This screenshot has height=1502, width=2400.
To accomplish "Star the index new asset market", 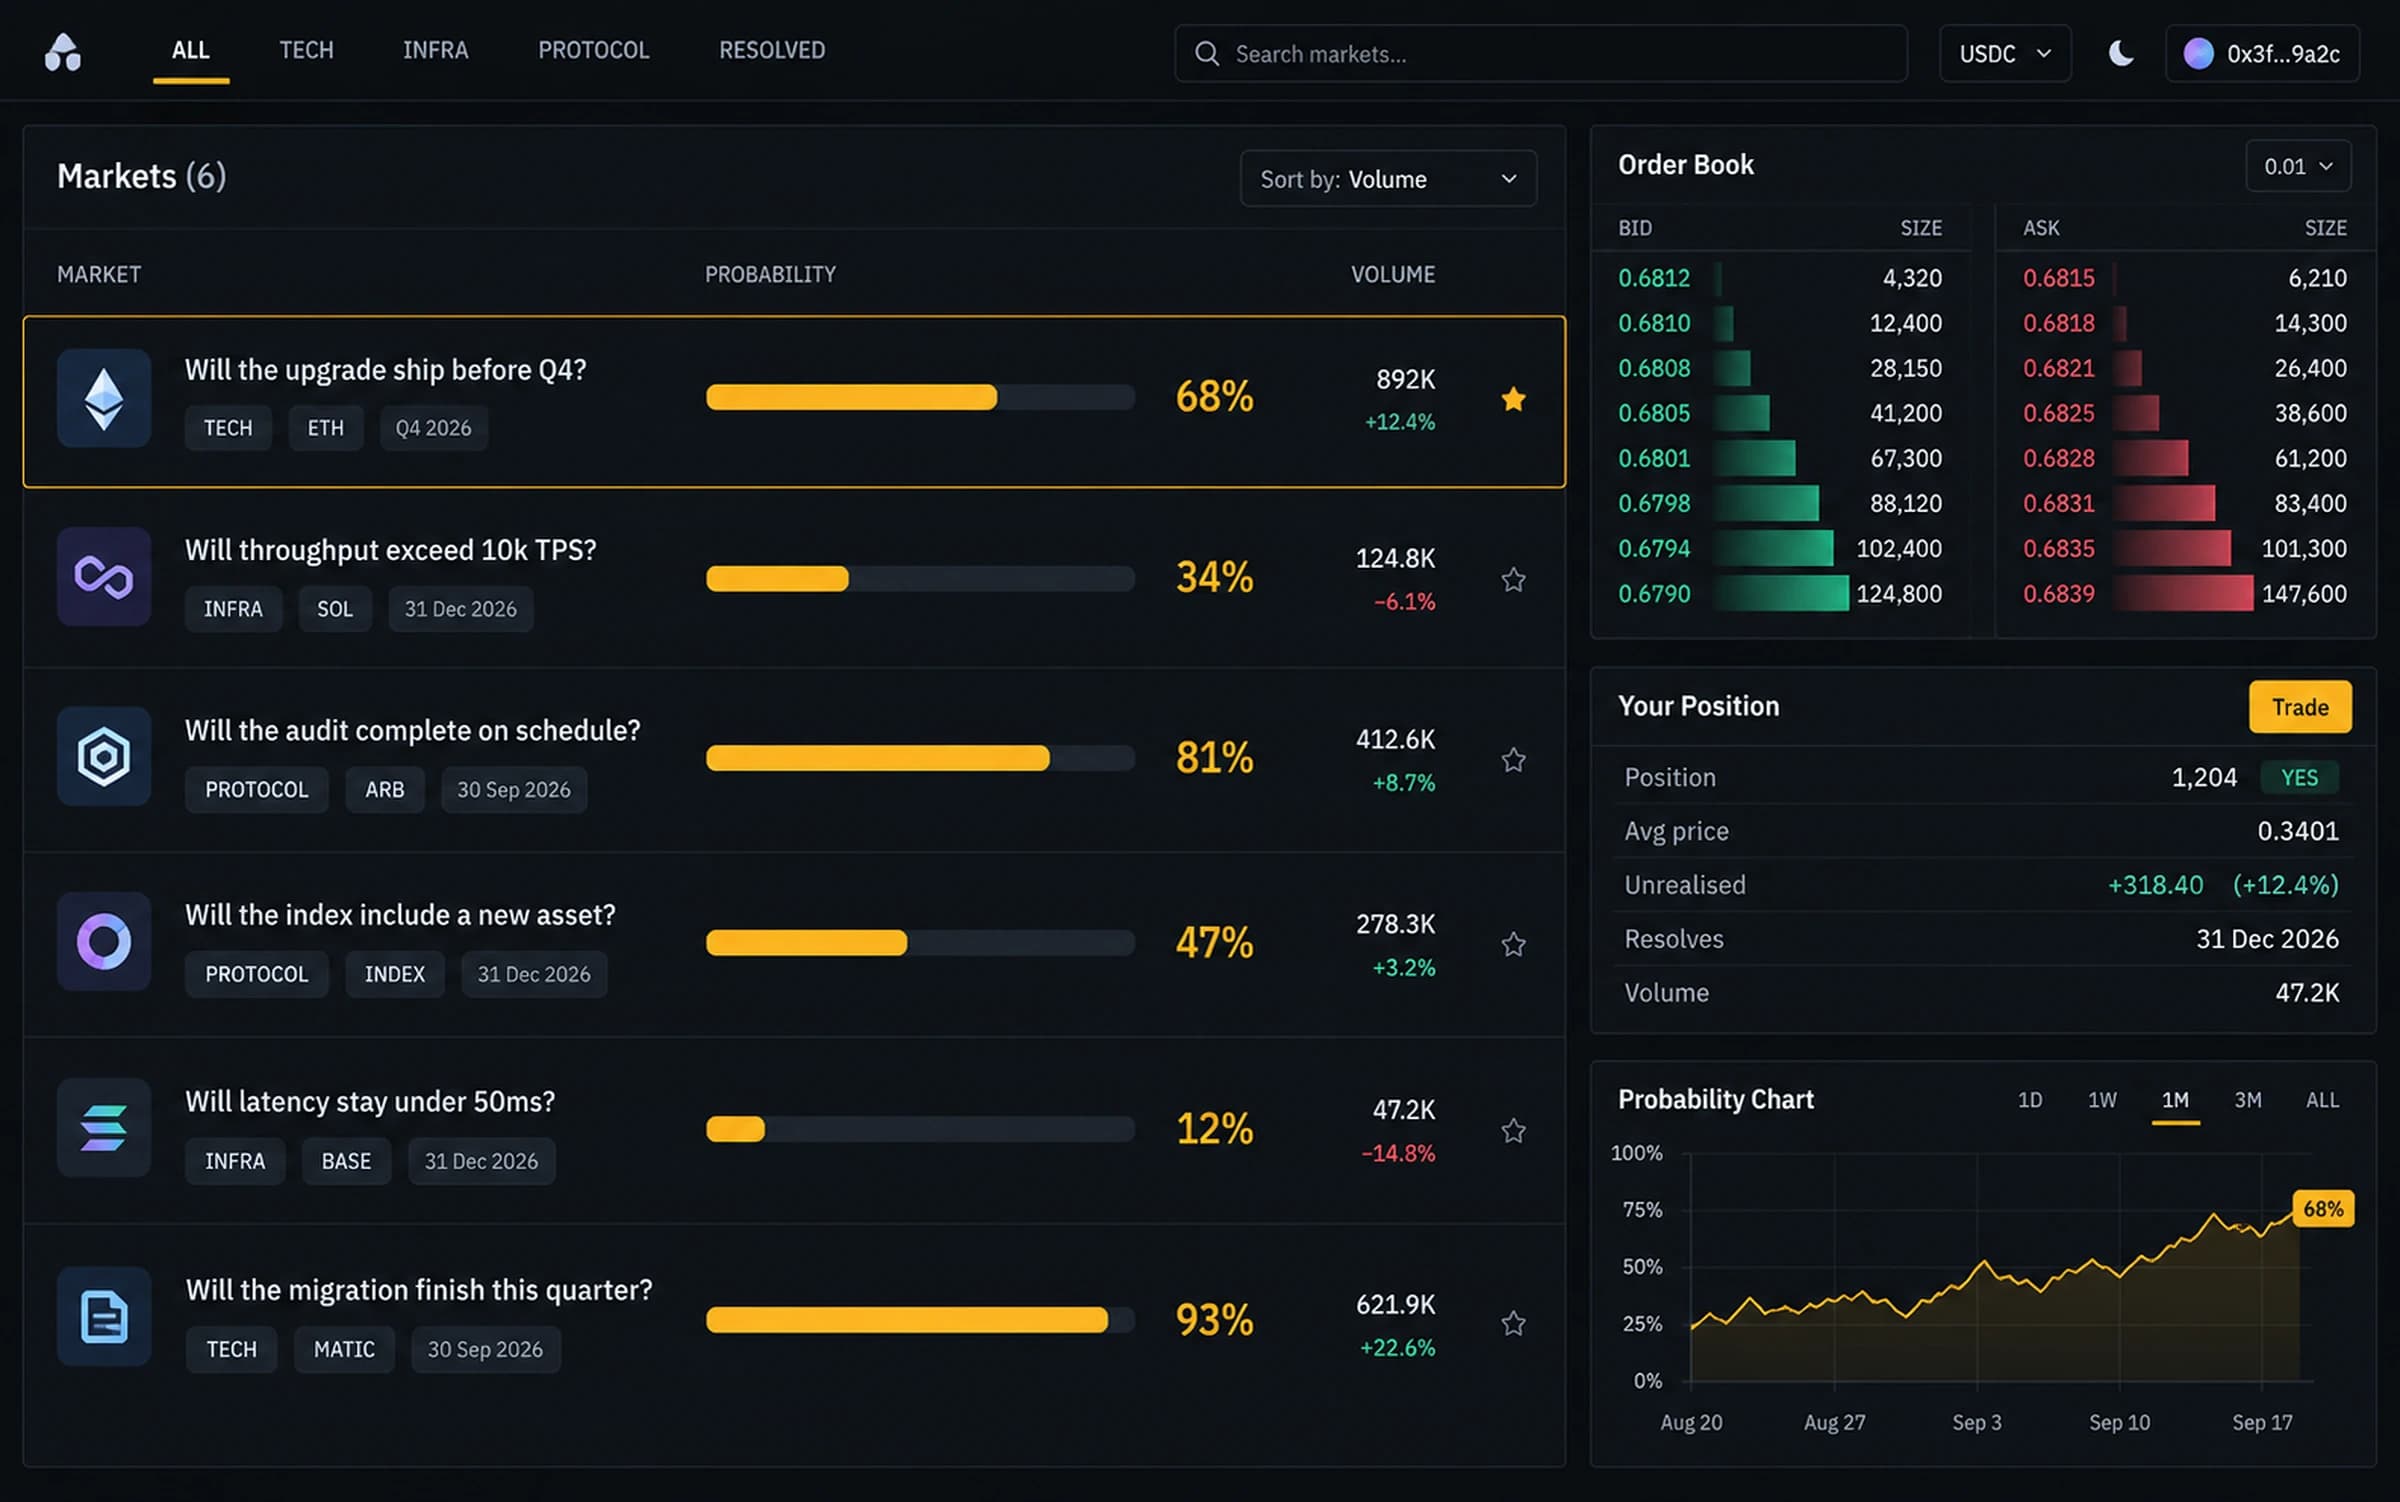I will [x=1513, y=944].
